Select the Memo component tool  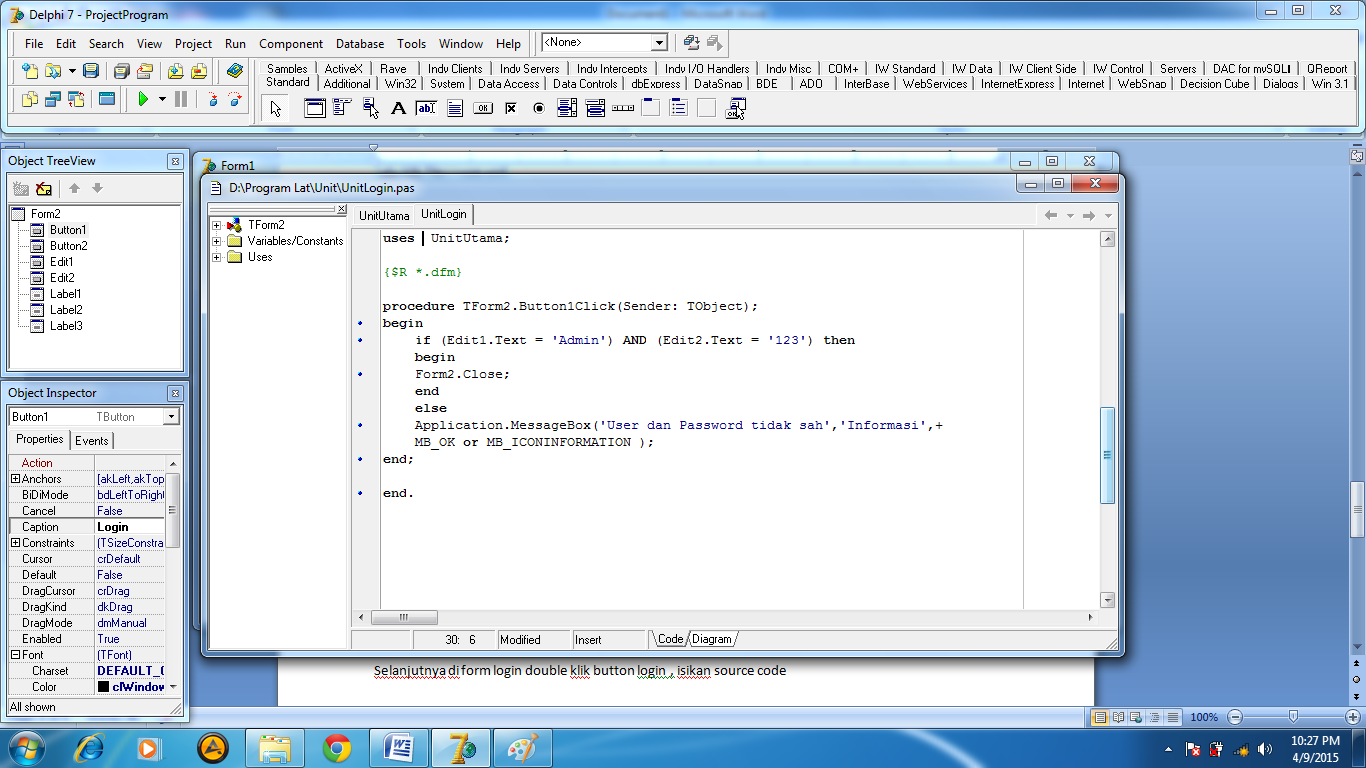point(454,108)
